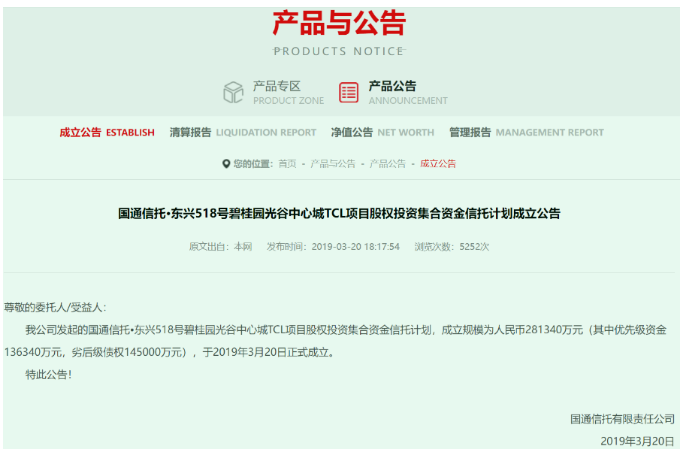The image size is (686, 456).
Task: Click the closing line 特此公告！
Action: point(49,375)
